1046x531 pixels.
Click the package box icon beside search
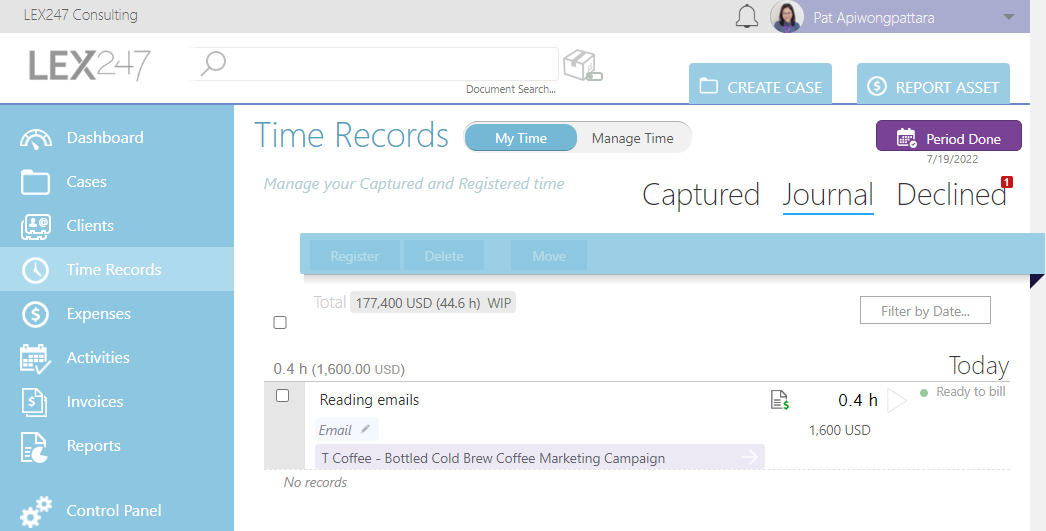click(582, 66)
